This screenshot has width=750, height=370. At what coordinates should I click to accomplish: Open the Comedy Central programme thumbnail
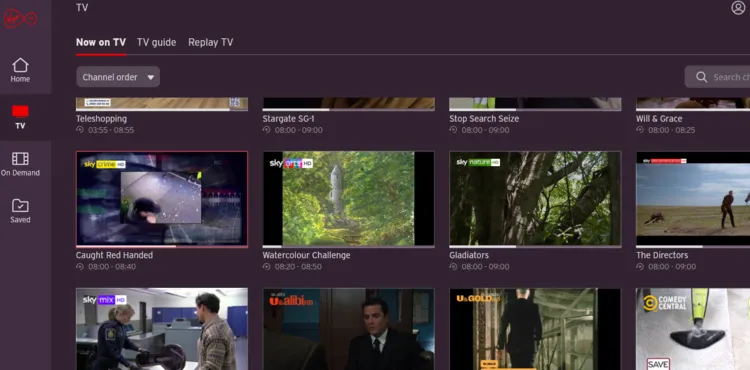(693, 329)
